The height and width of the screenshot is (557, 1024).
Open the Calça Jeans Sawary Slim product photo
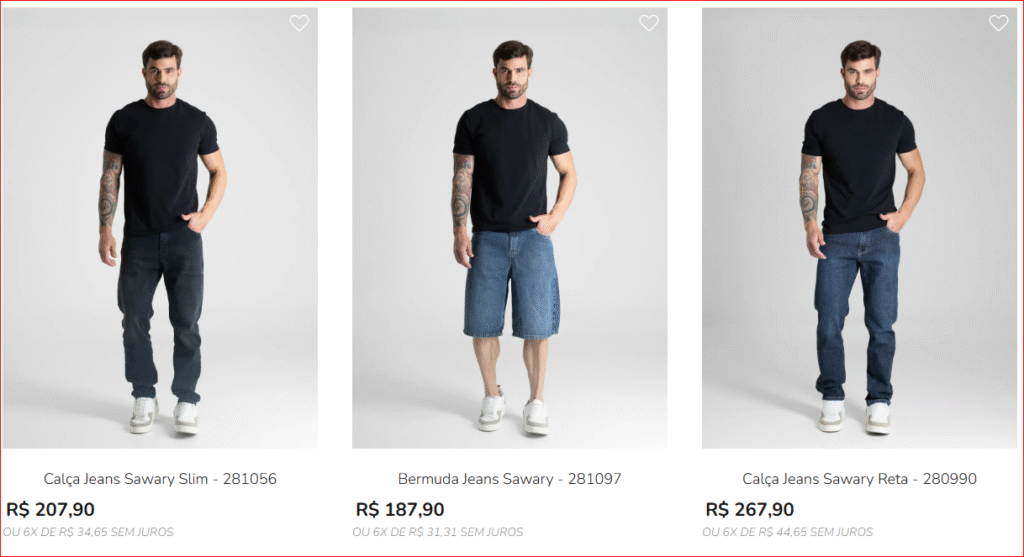coord(160,228)
